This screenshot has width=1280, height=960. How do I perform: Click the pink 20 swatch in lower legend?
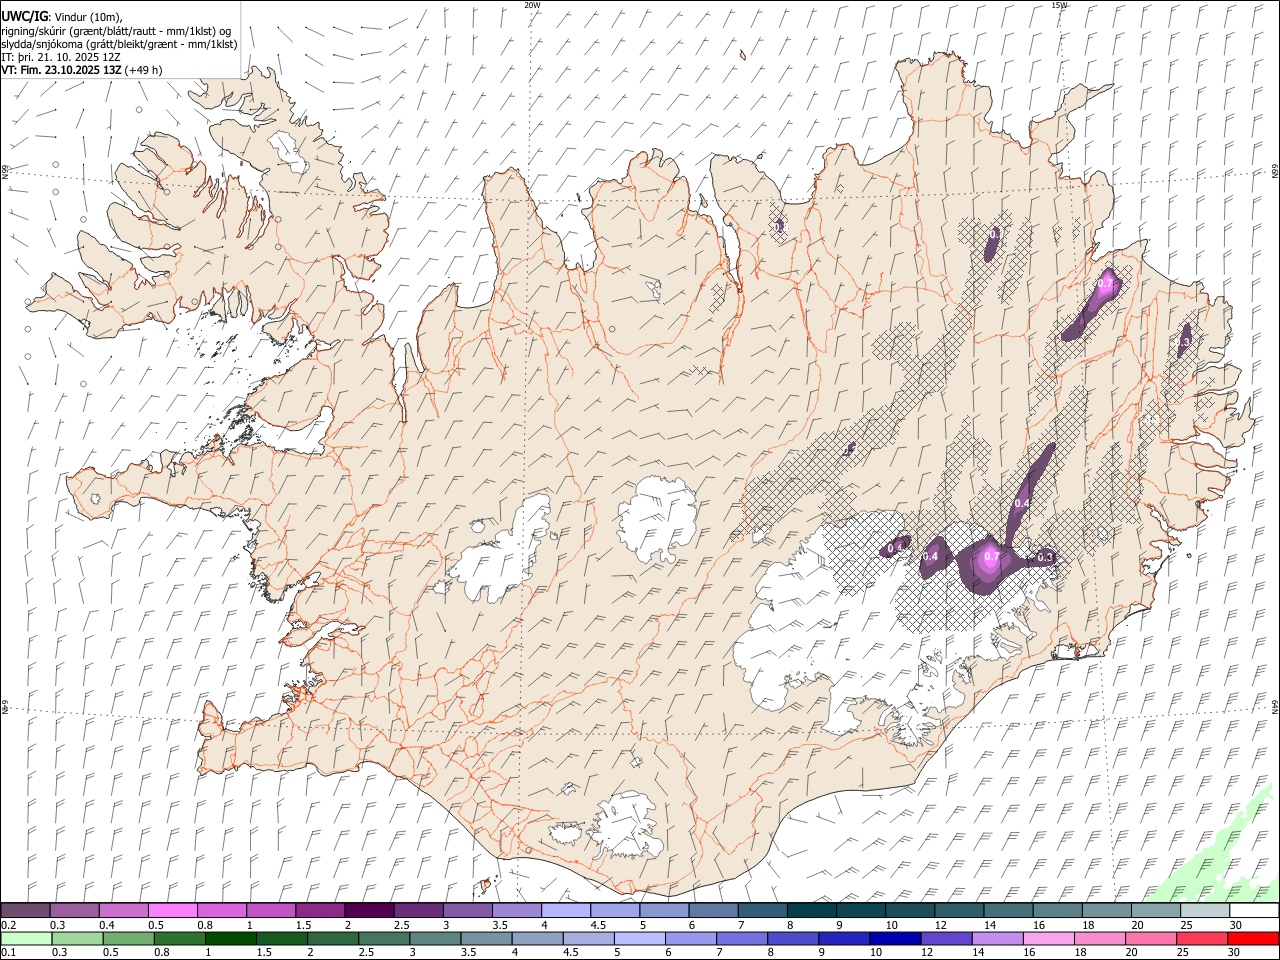[1150, 939]
